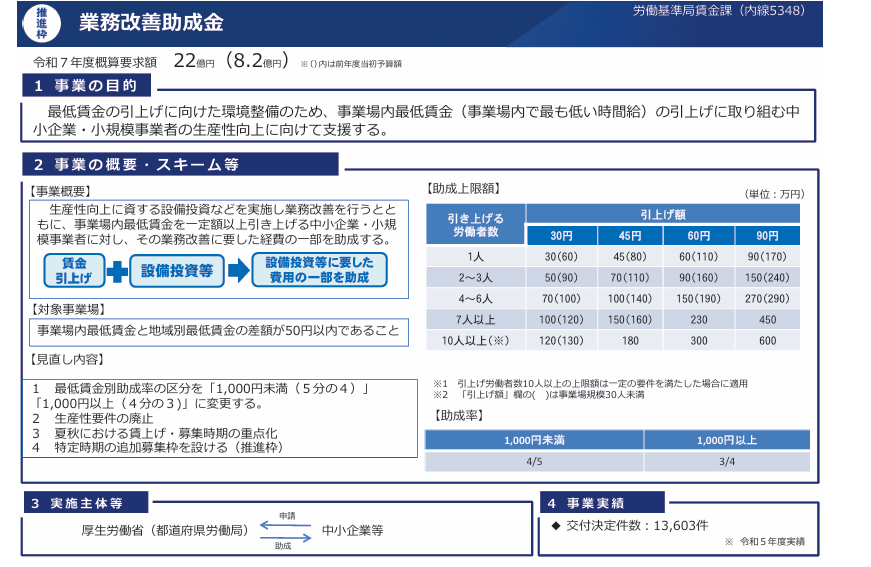Click the 90円 column header
This screenshot has width=871, height=567.
(x=767, y=236)
